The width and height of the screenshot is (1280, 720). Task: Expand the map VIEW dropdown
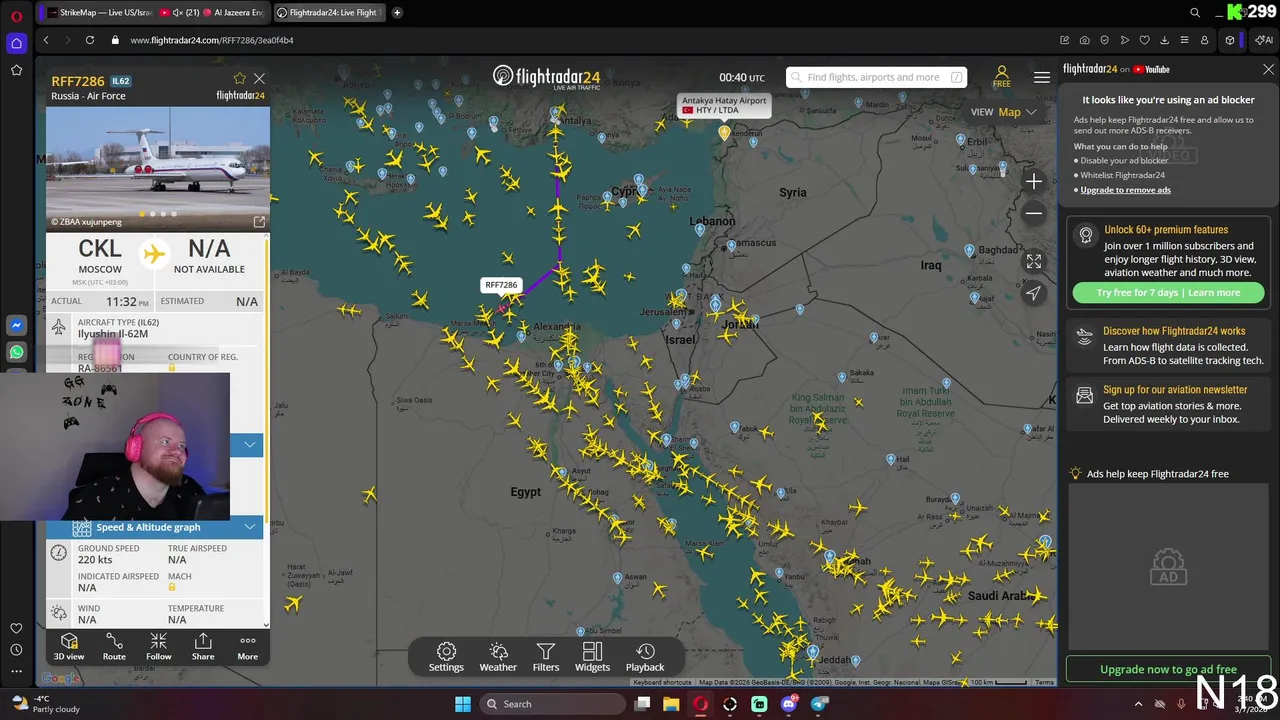[1004, 112]
